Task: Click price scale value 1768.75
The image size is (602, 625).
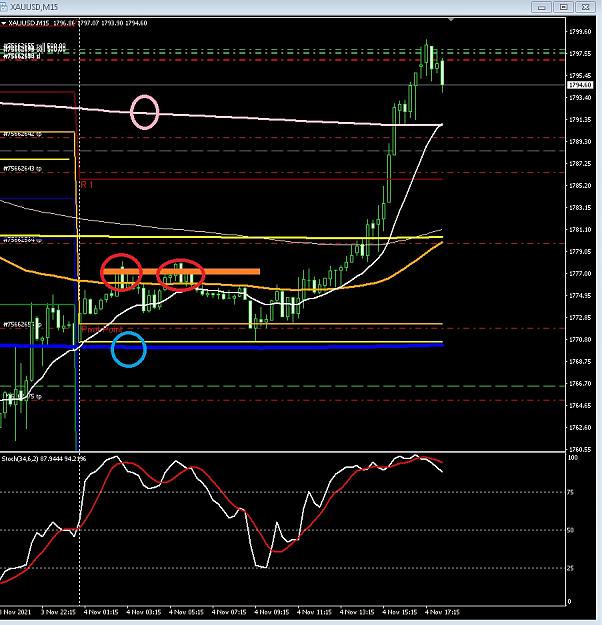Action: point(580,362)
